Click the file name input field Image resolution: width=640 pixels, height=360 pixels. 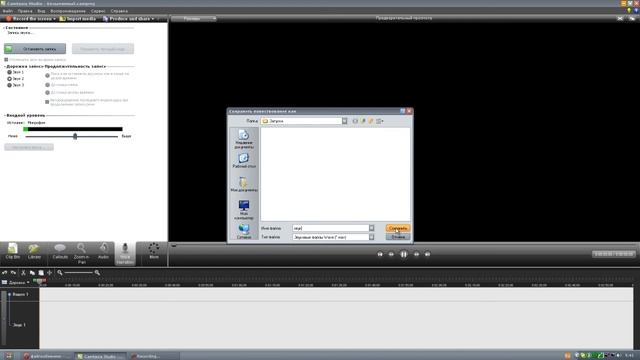330,228
